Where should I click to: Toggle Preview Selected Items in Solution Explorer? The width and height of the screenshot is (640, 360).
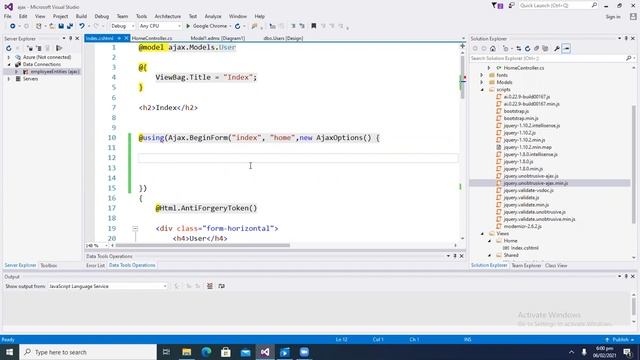566,49
